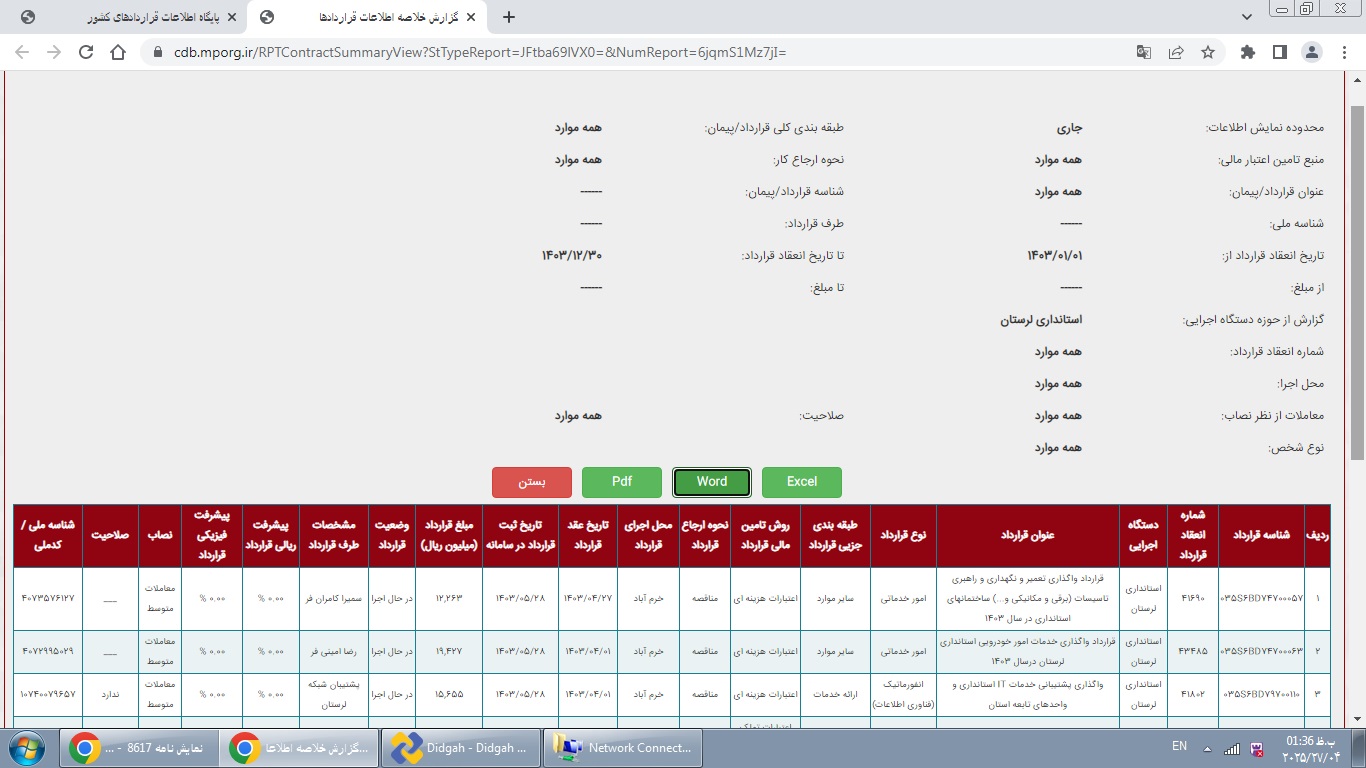Click the جاری display range value
Image resolution: width=1366 pixels, height=768 pixels.
(1069, 128)
